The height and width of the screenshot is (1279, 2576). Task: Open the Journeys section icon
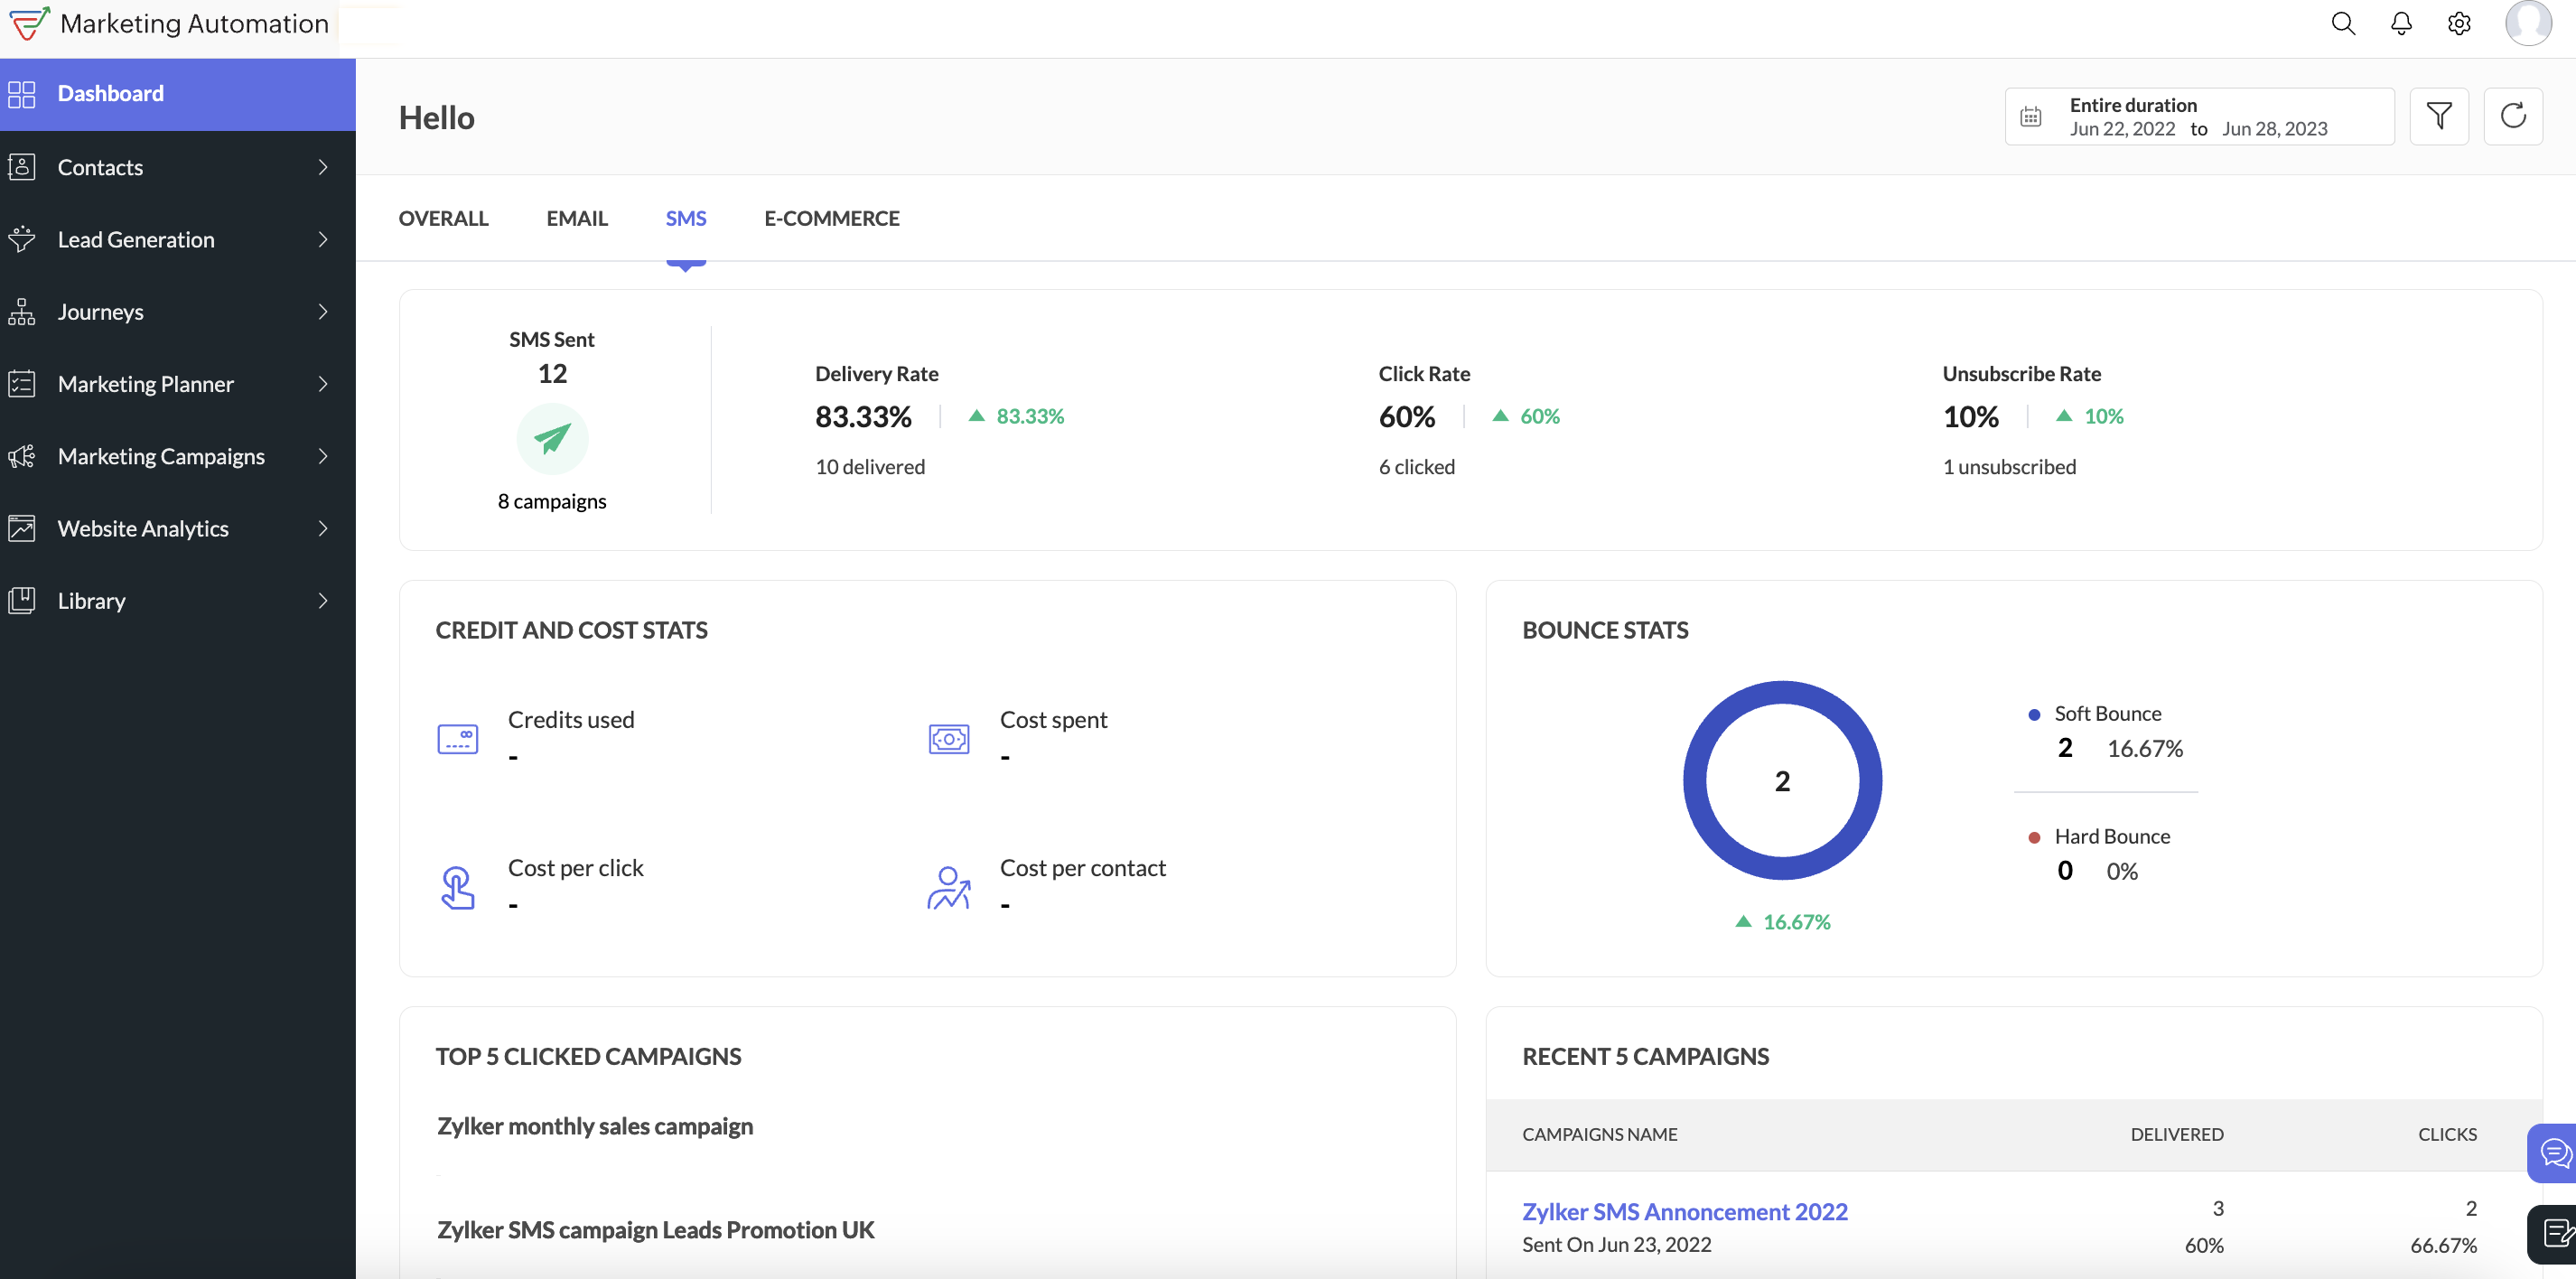click(x=24, y=311)
